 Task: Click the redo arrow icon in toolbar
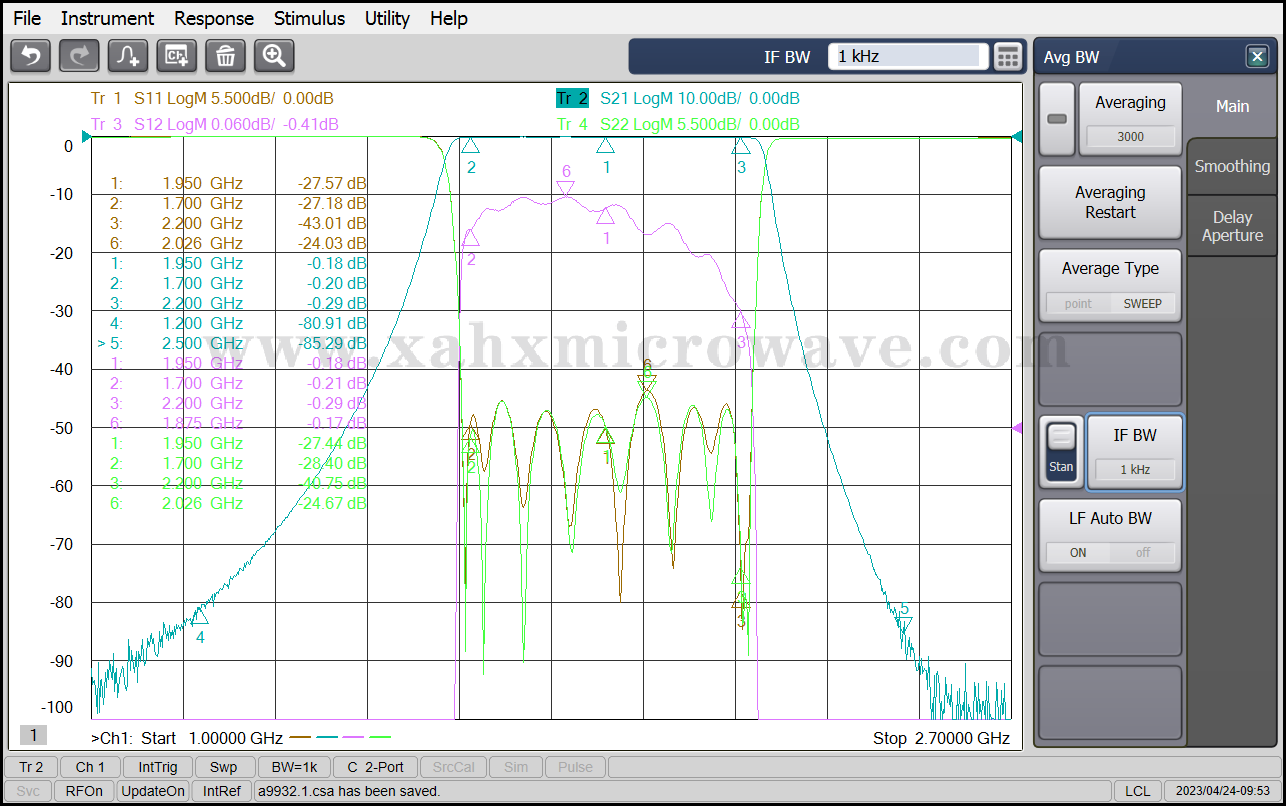(79, 56)
